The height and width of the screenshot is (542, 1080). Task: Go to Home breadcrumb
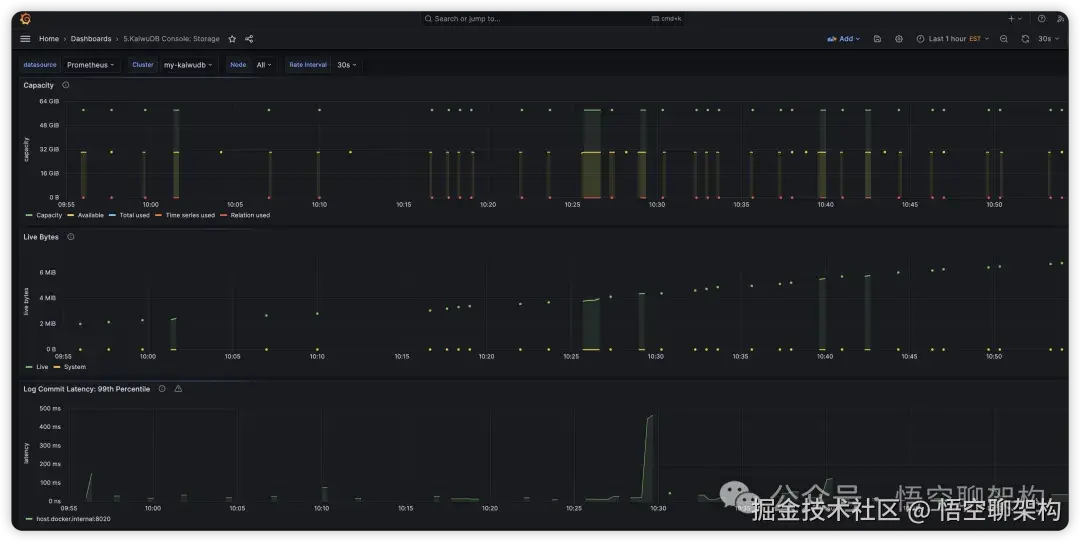48,39
